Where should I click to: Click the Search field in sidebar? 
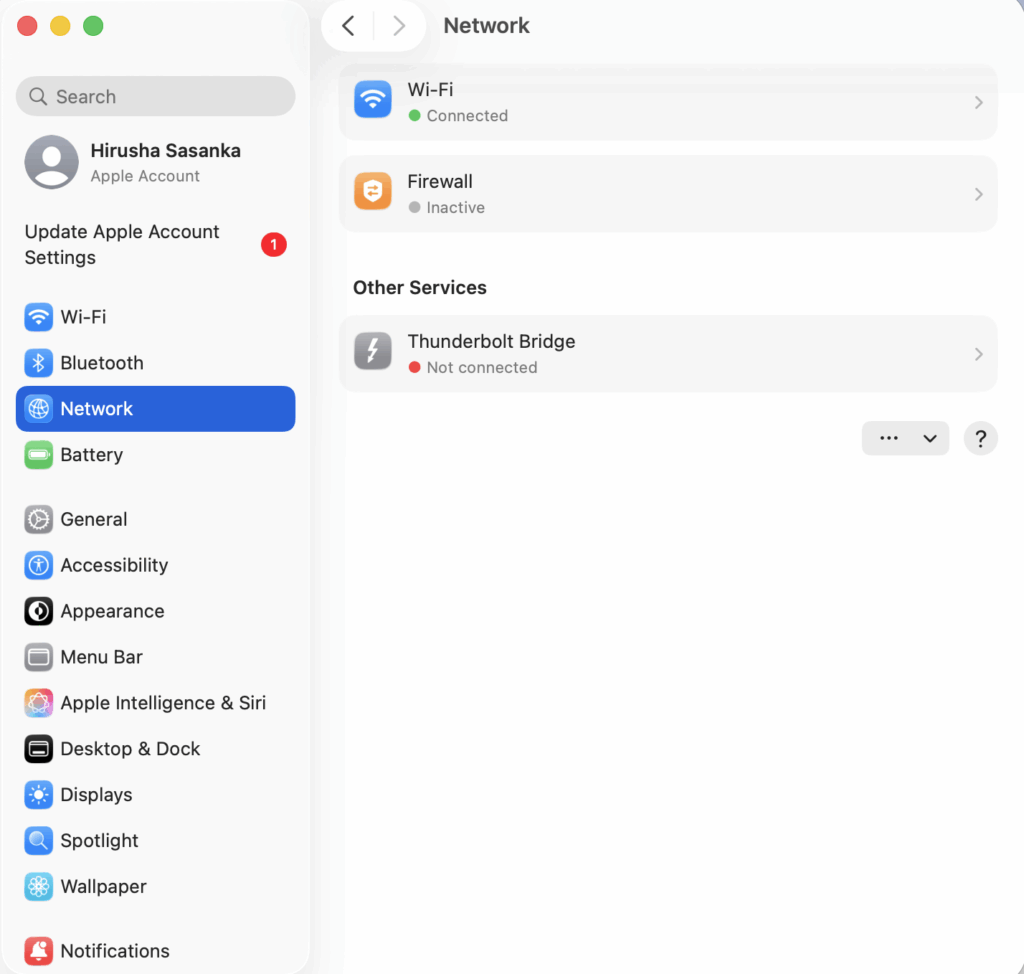pyautogui.click(x=155, y=97)
